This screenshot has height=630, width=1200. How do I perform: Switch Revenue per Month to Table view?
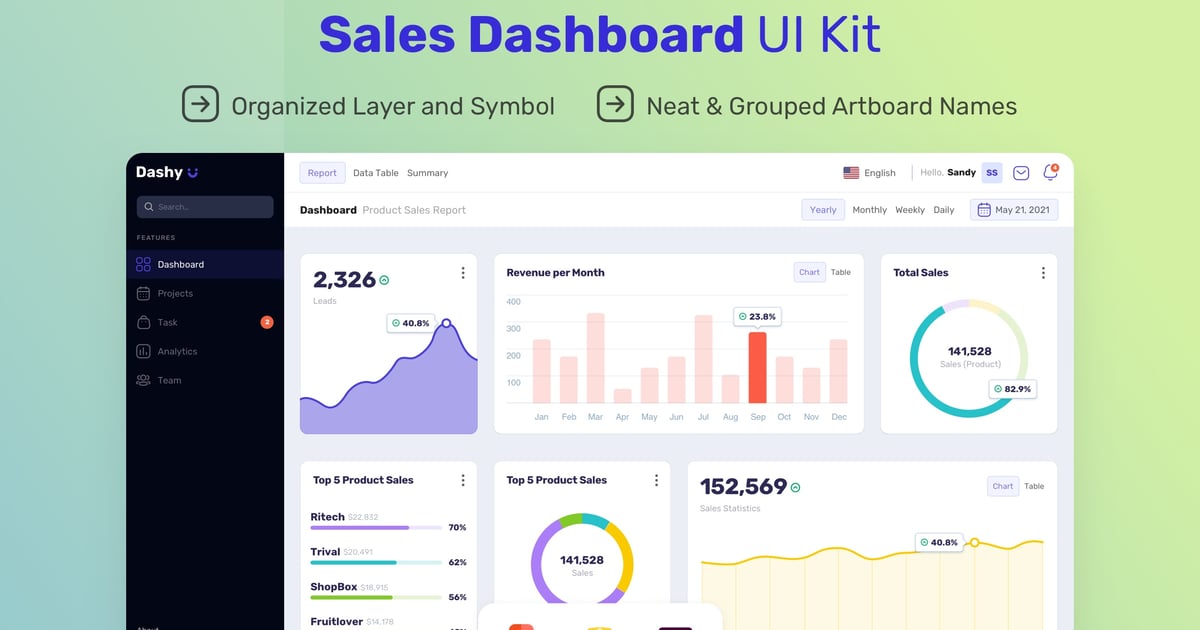[x=841, y=272]
